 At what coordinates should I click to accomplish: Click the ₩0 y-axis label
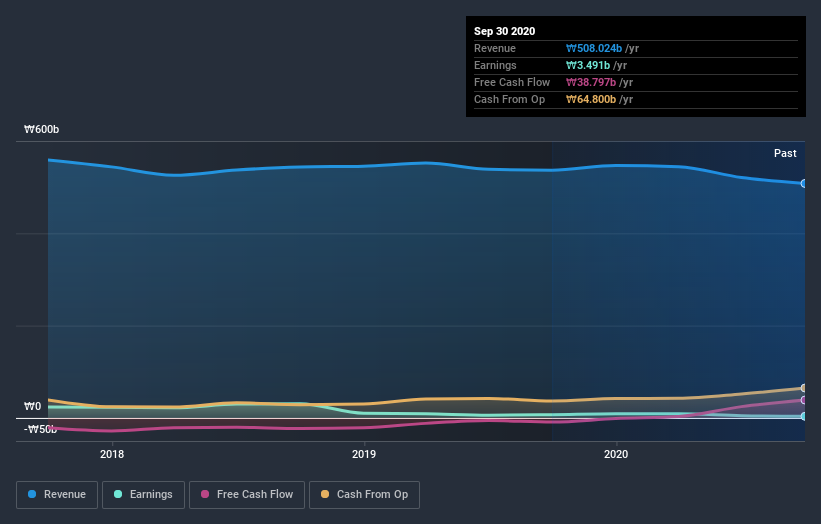point(32,406)
